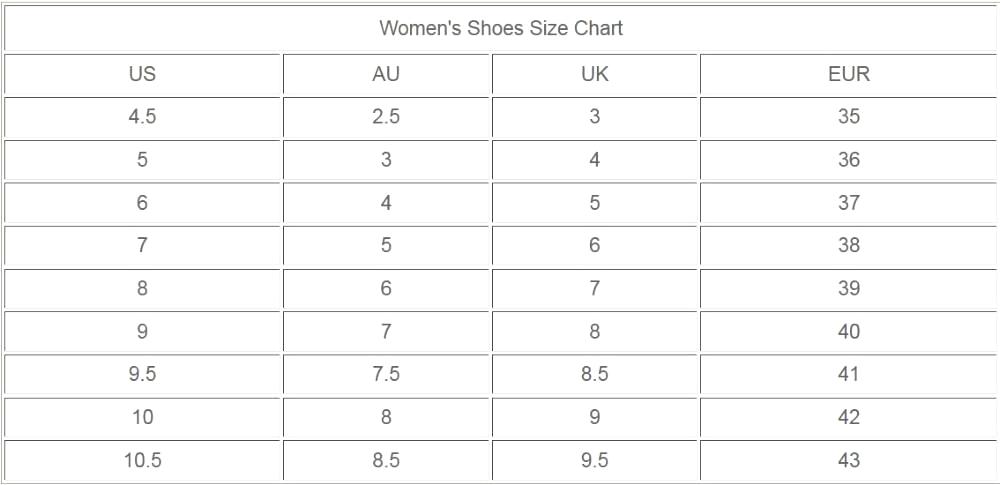This screenshot has width=1000, height=485.
Task: Select the EUR size 39 cell
Action: coord(849,289)
